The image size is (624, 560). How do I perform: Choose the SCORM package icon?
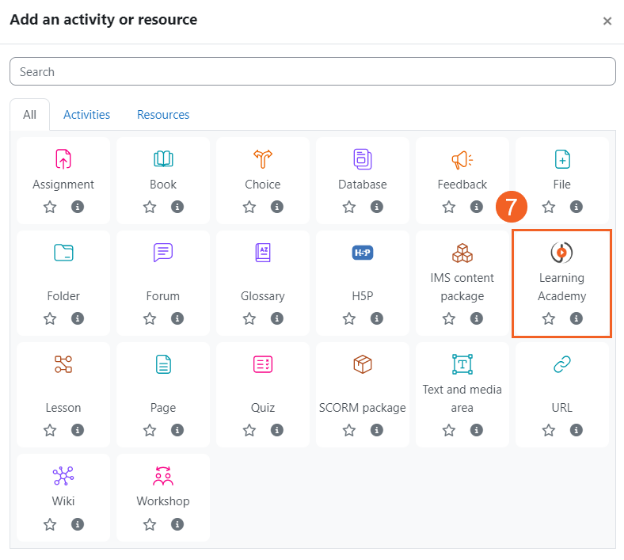coord(362,364)
